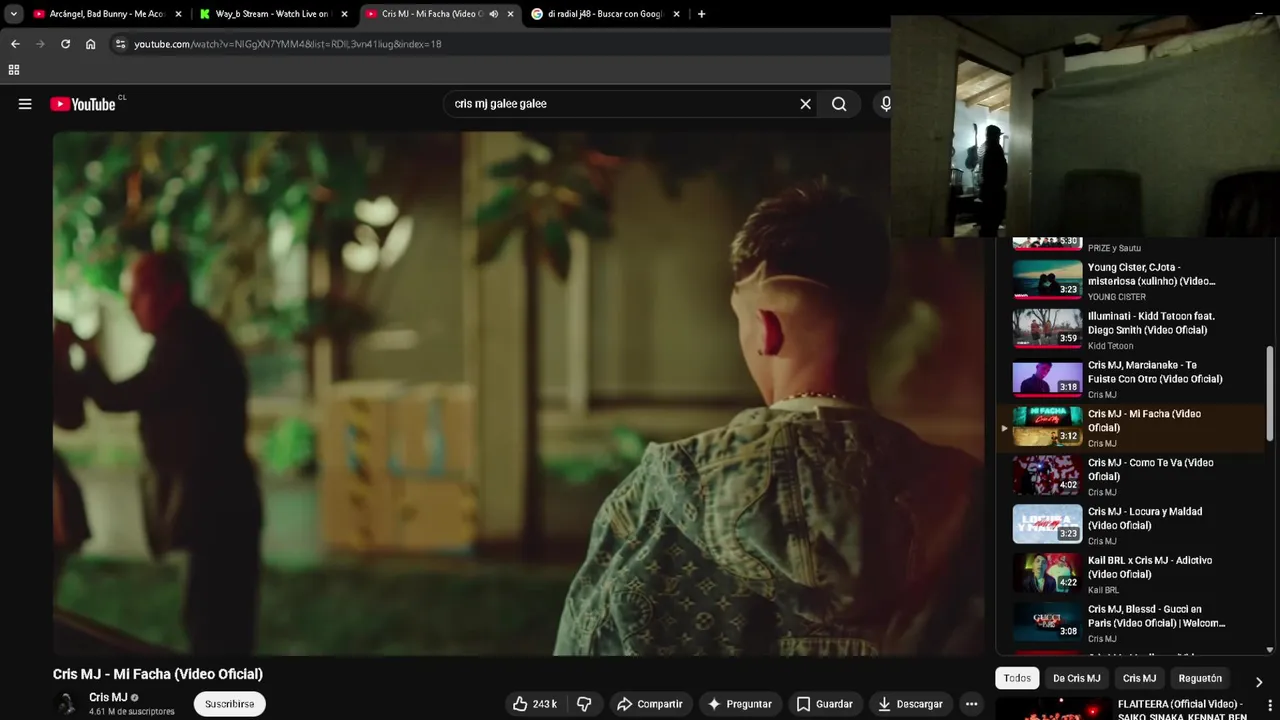1280x720 pixels.
Task: Reload the current page
Action: point(65,44)
